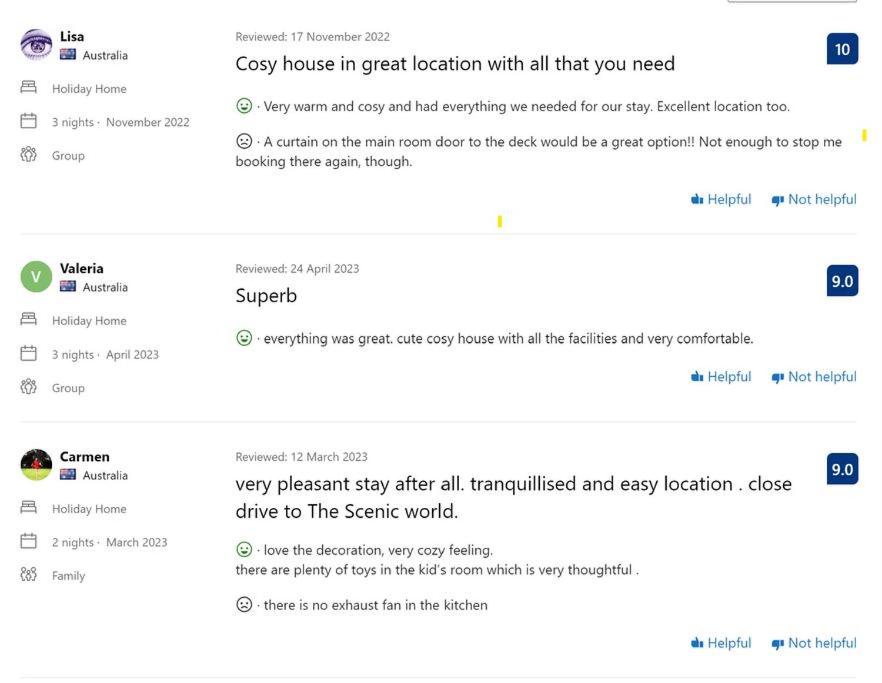The width and height of the screenshot is (882, 683).
Task: Click the Australia flag under Valeria
Action: 68,286
